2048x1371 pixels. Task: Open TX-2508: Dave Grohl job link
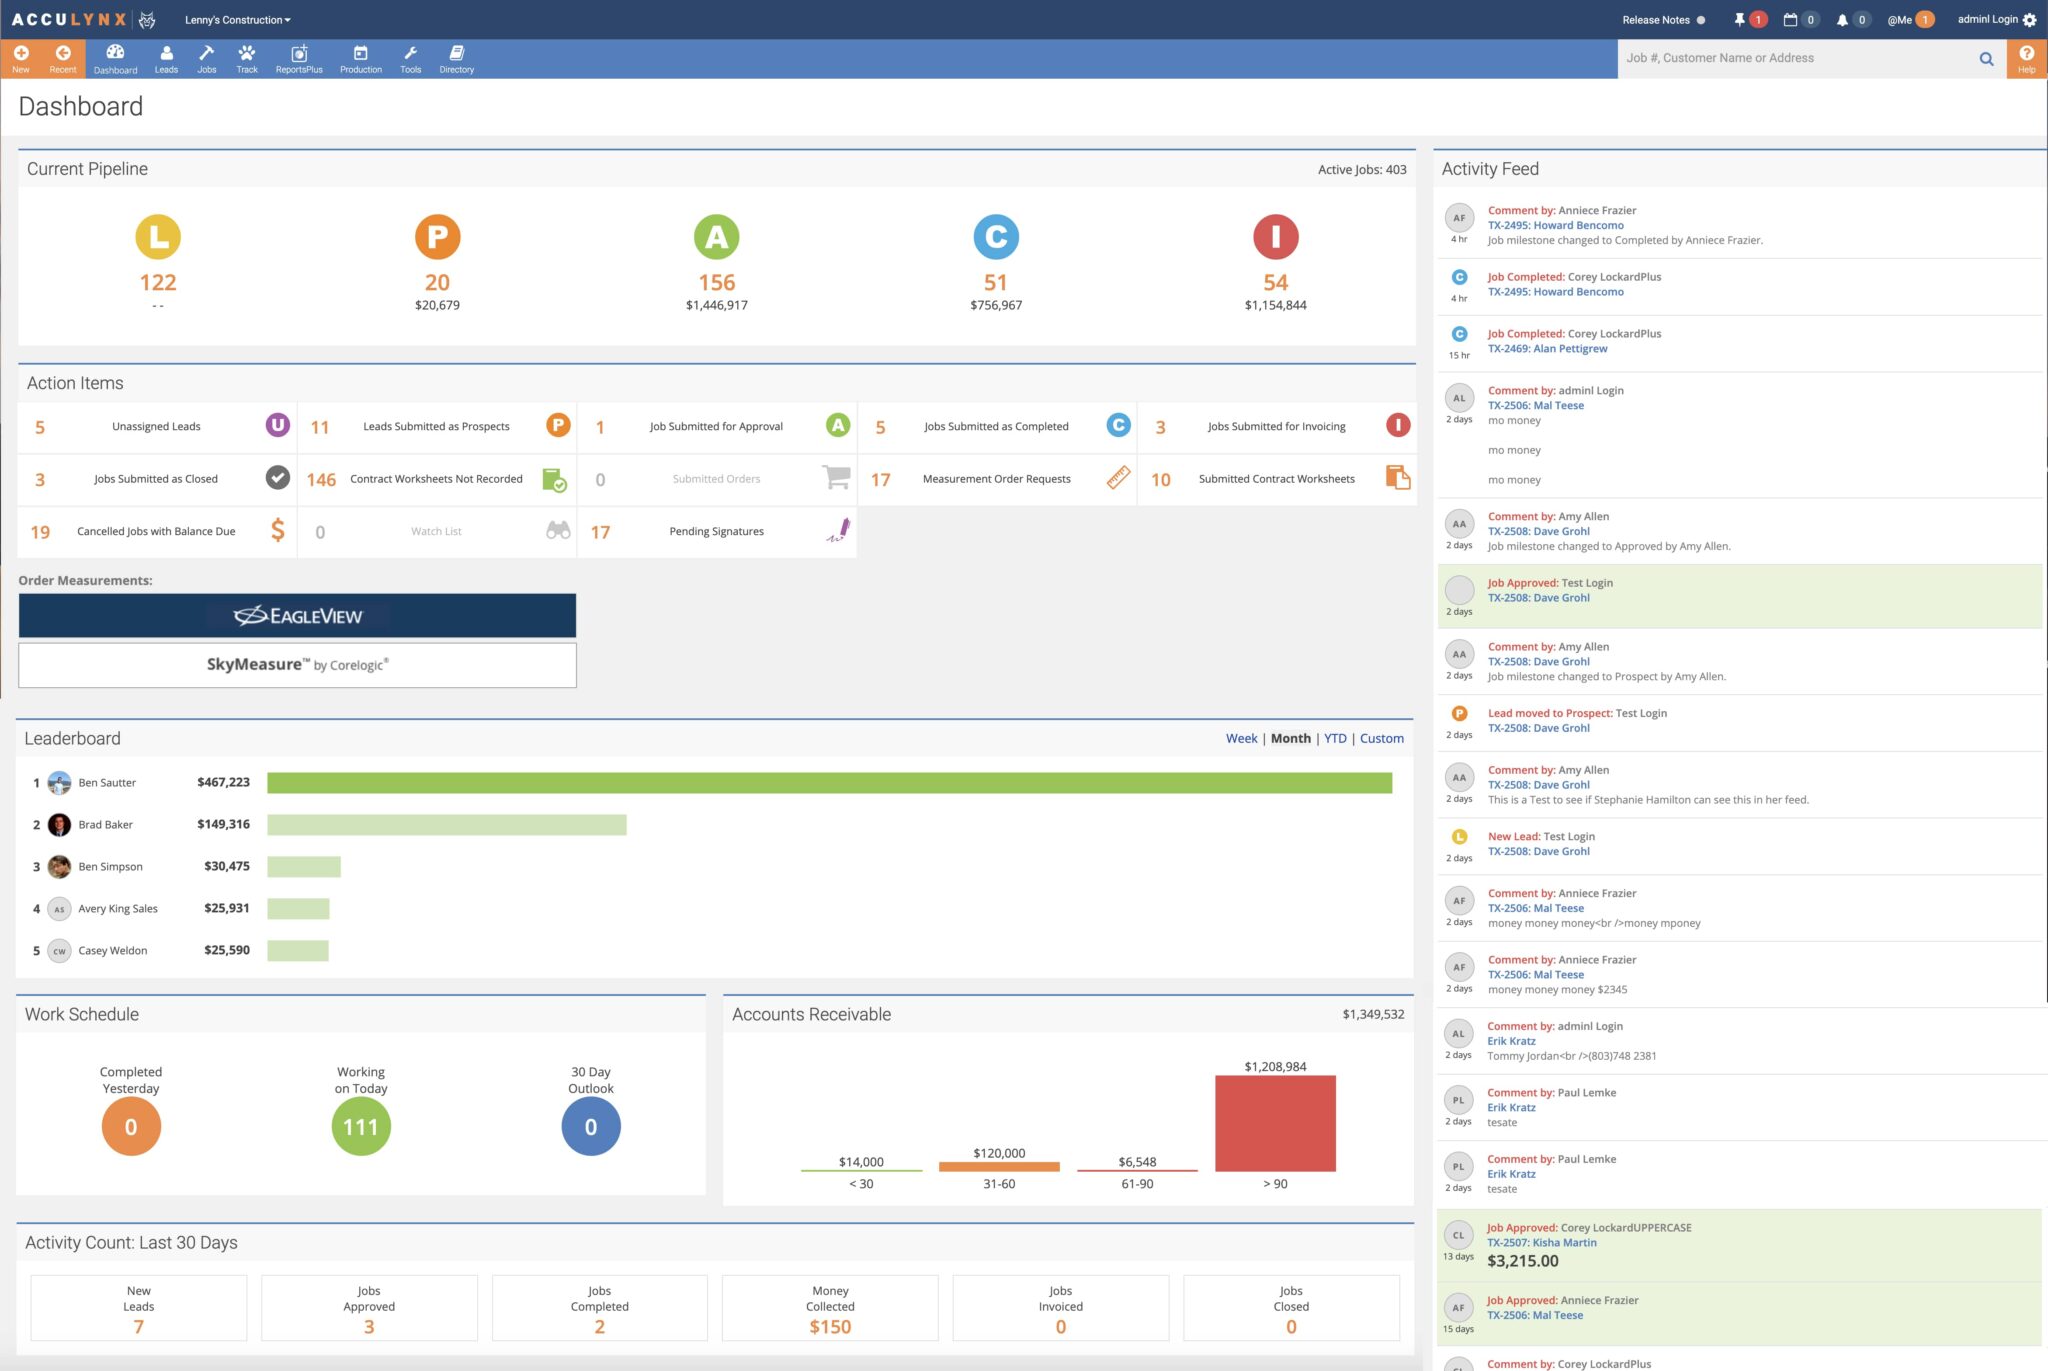pos(1539,531)
